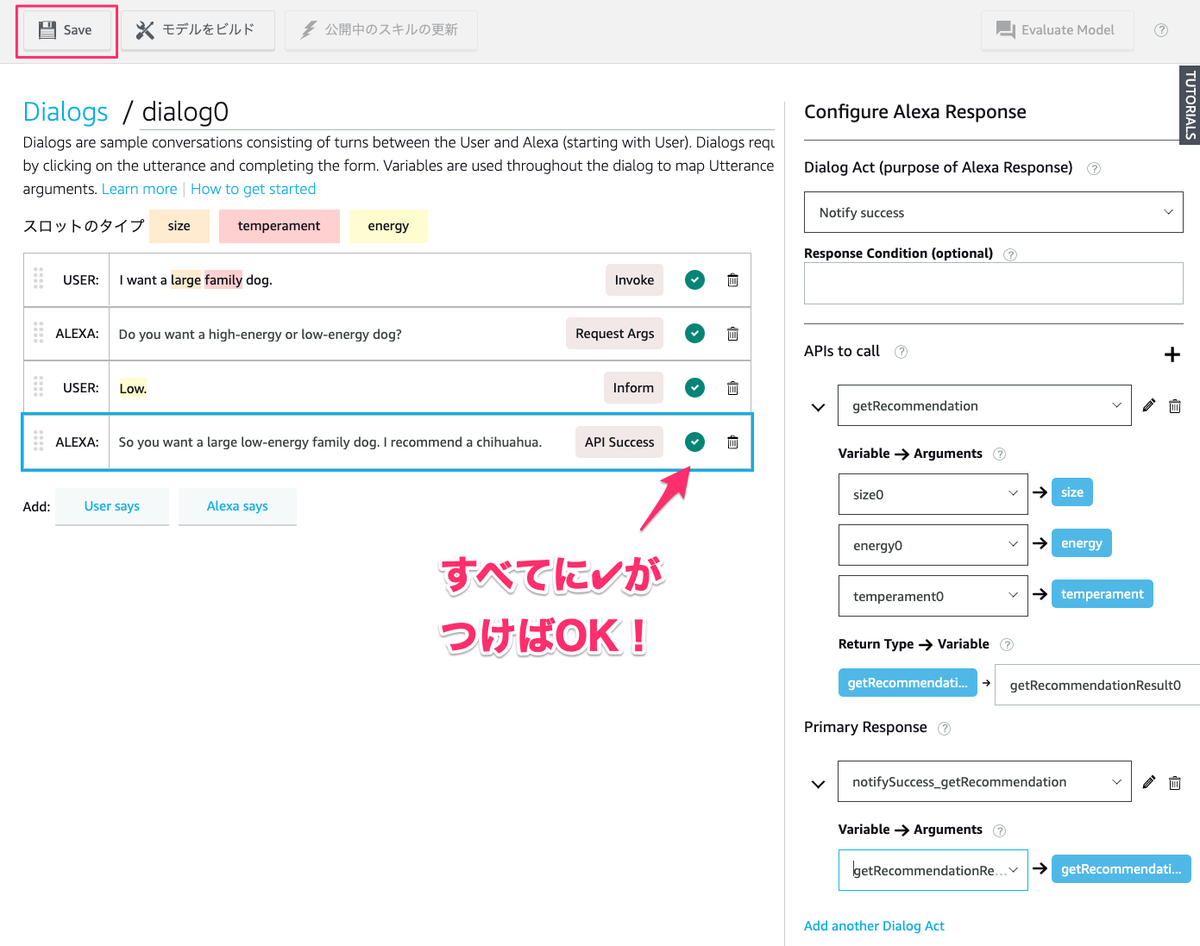Select 'So you want a large low-energy family dog' line

pos(330,442)
